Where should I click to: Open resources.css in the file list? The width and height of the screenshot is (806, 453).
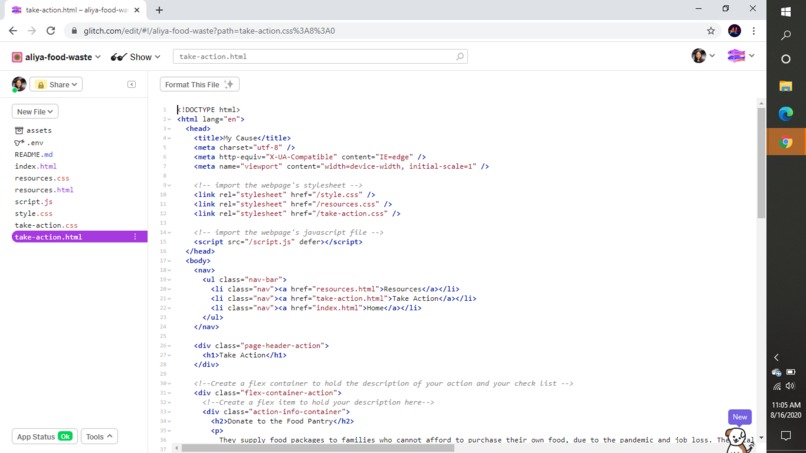point(42,178)
